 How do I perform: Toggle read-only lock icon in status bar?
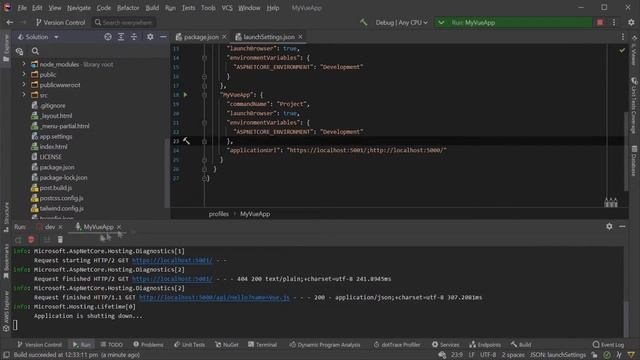coord(594,355)
